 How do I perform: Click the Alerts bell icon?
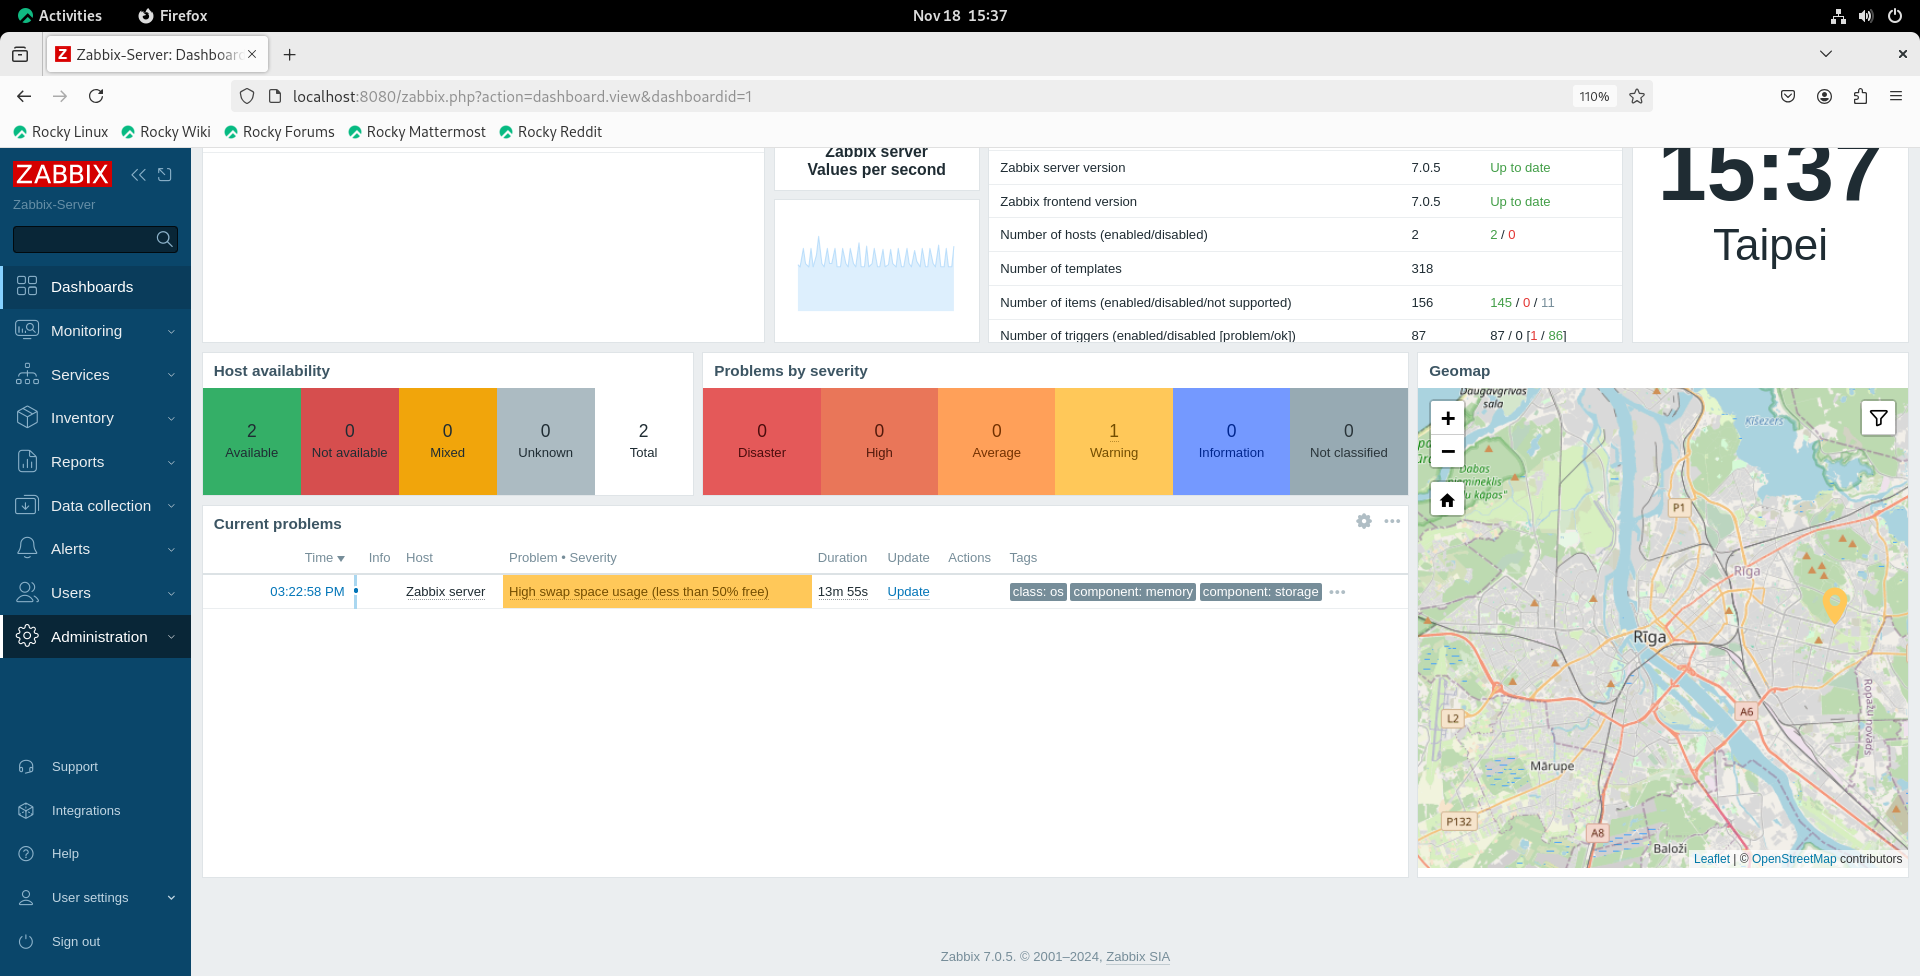[x=27, y=548]
